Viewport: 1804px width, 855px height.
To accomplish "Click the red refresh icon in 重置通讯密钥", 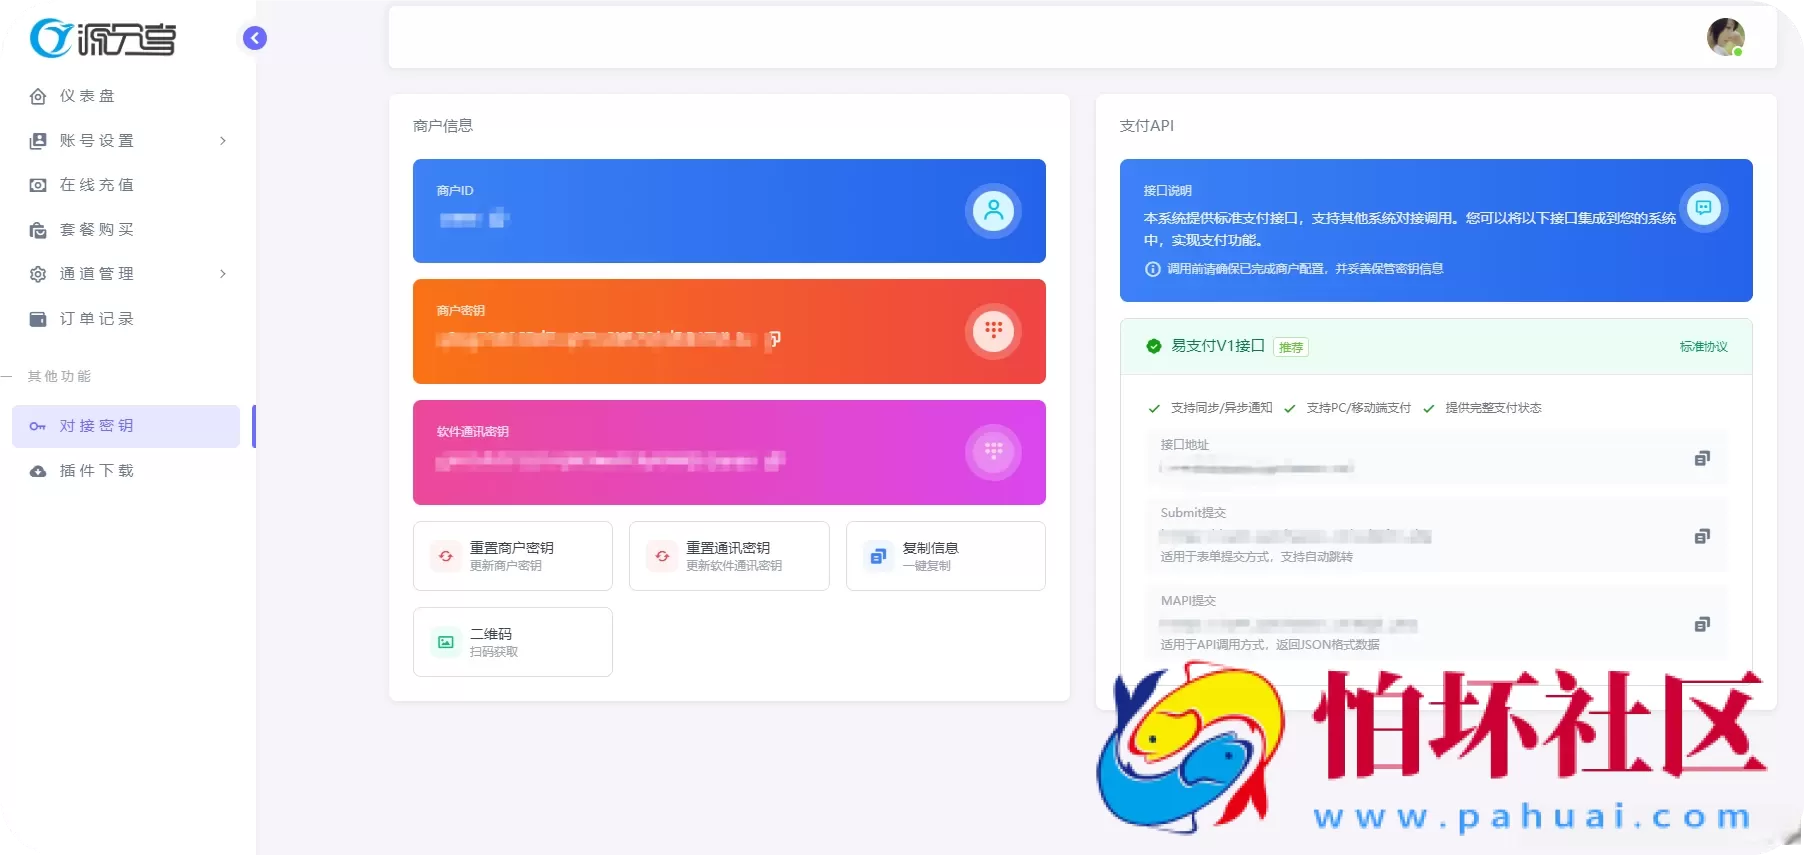I will click(662, 556).
